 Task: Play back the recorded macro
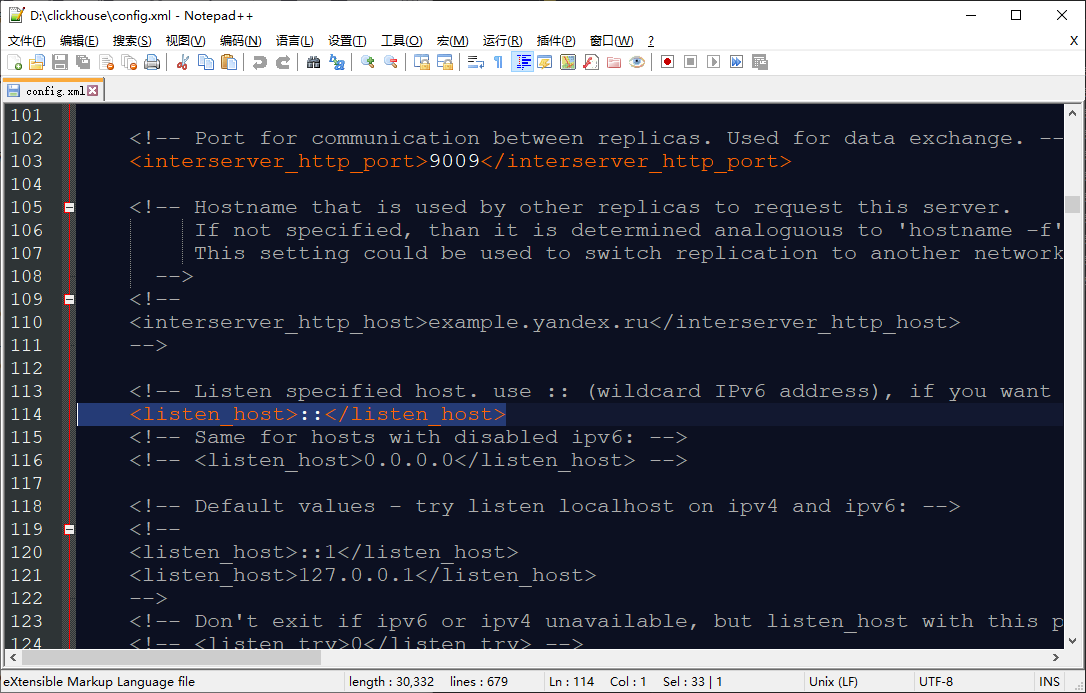click(713, 62)
